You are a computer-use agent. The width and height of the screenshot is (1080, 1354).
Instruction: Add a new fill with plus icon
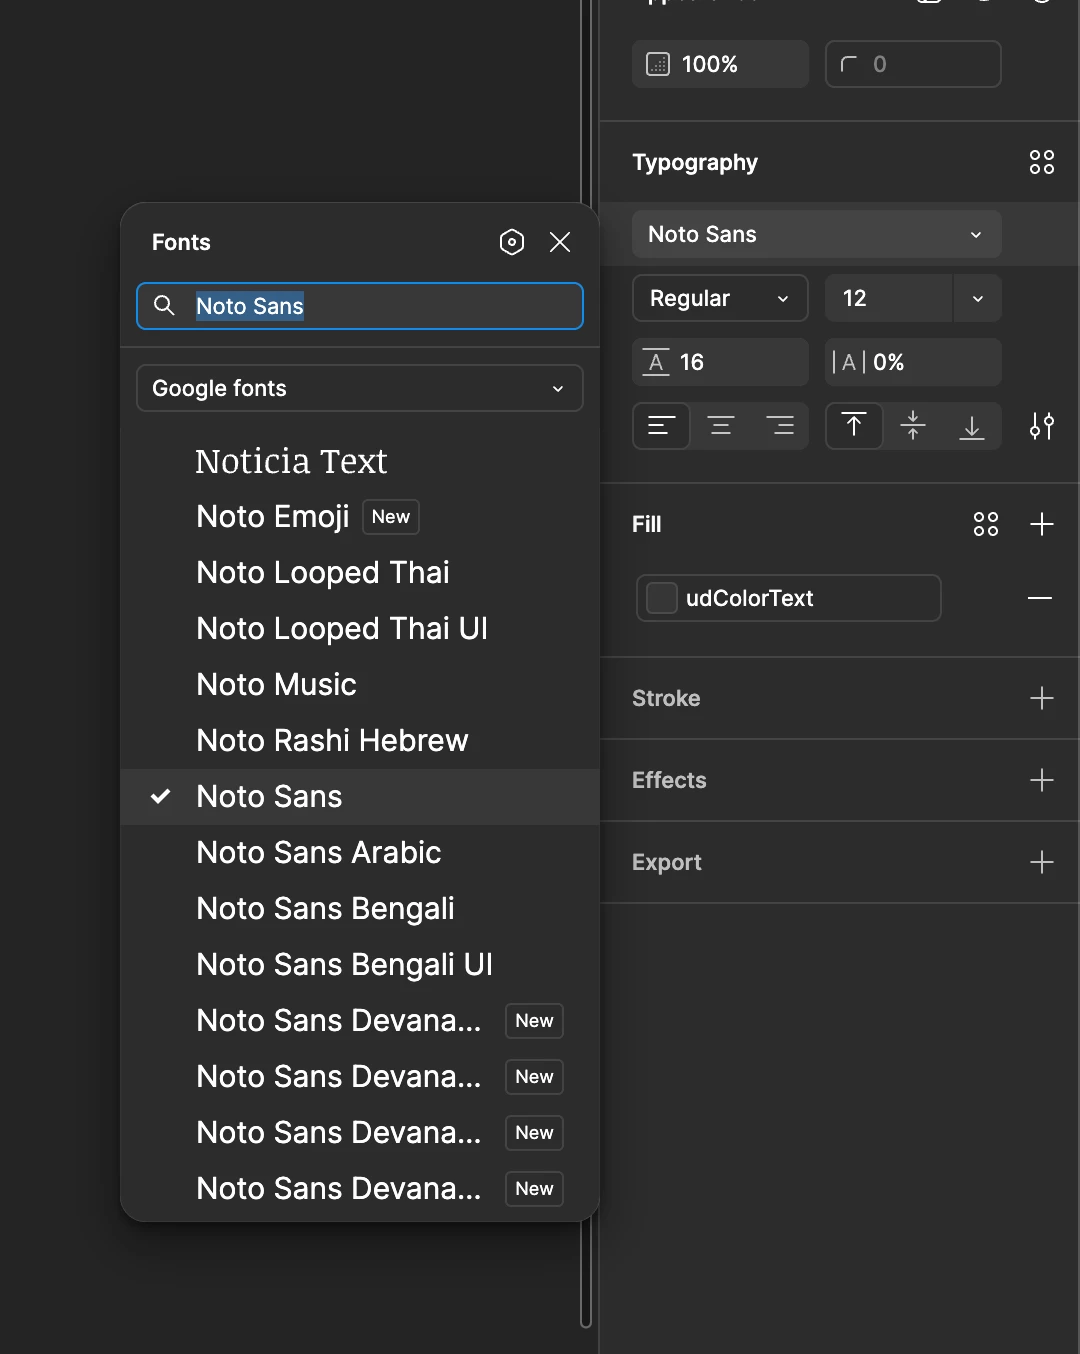1042,524
